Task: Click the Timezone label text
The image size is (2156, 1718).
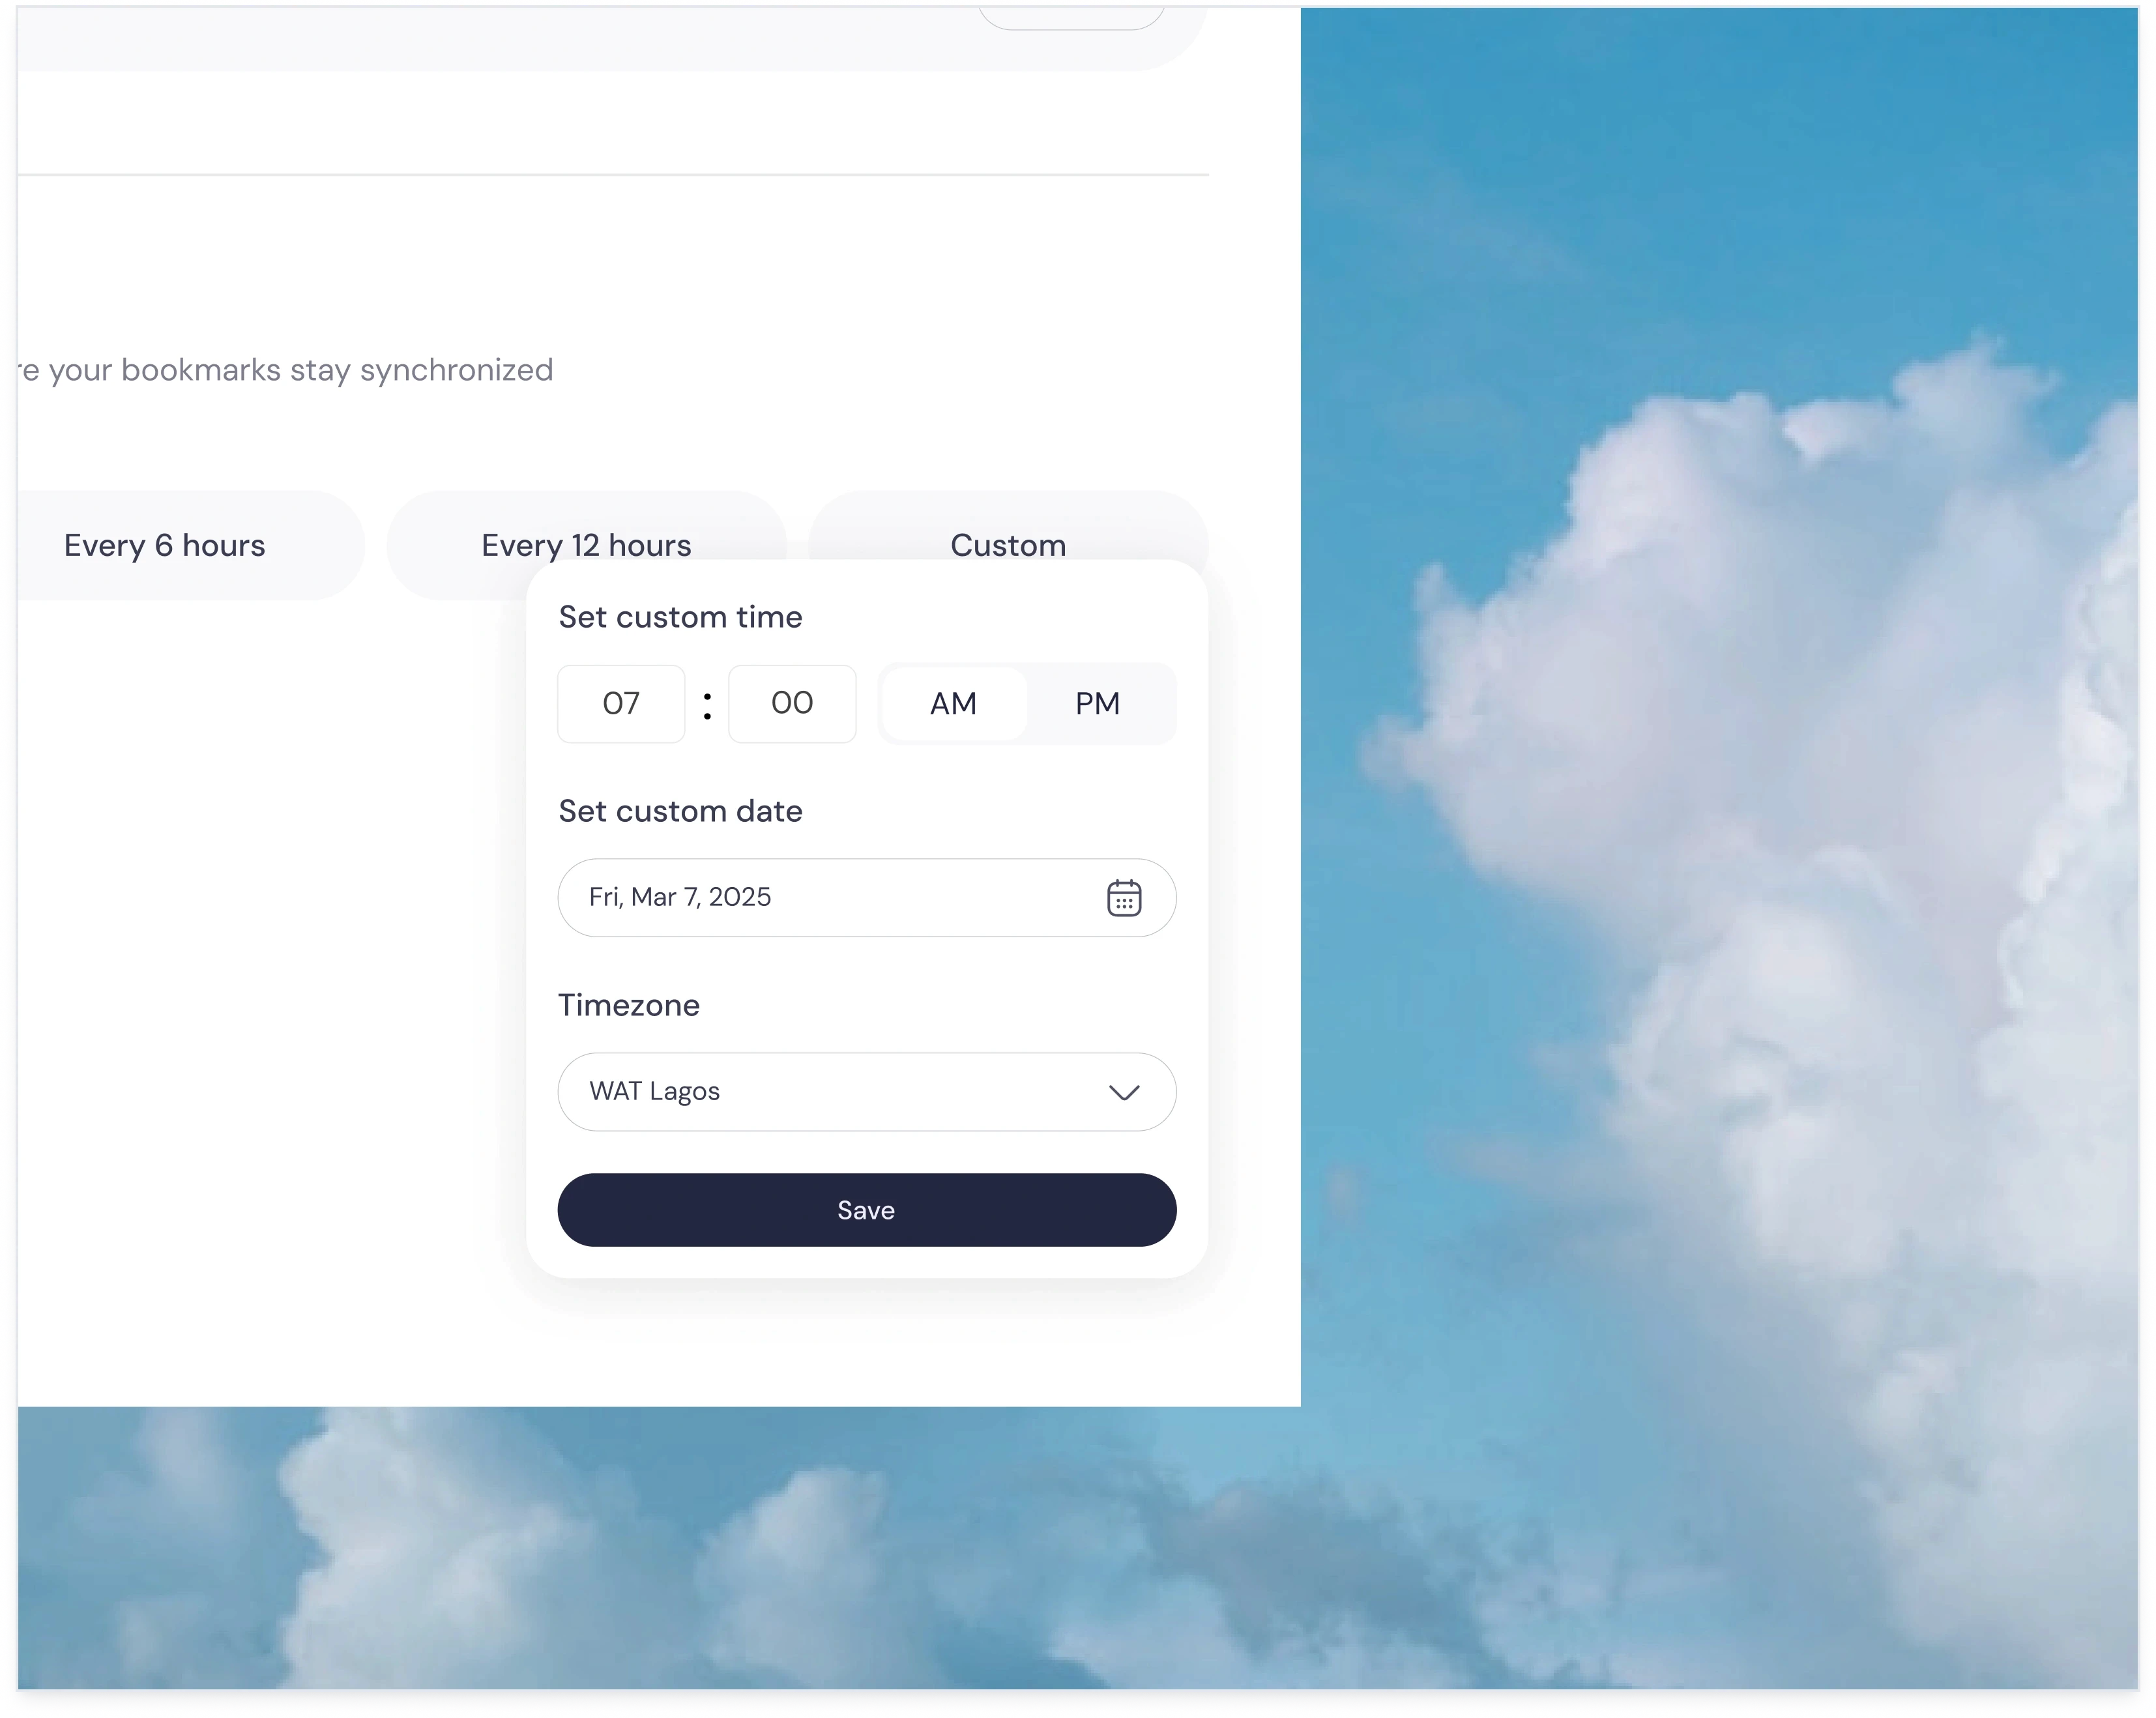Action: pos(628,1005)
